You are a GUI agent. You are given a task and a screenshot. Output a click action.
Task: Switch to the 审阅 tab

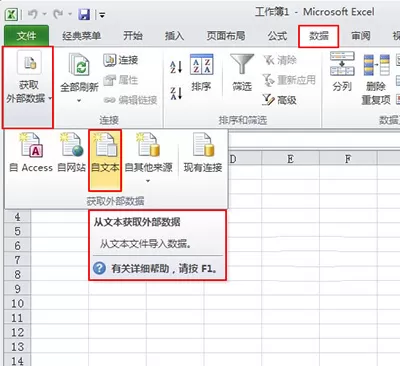360,36
